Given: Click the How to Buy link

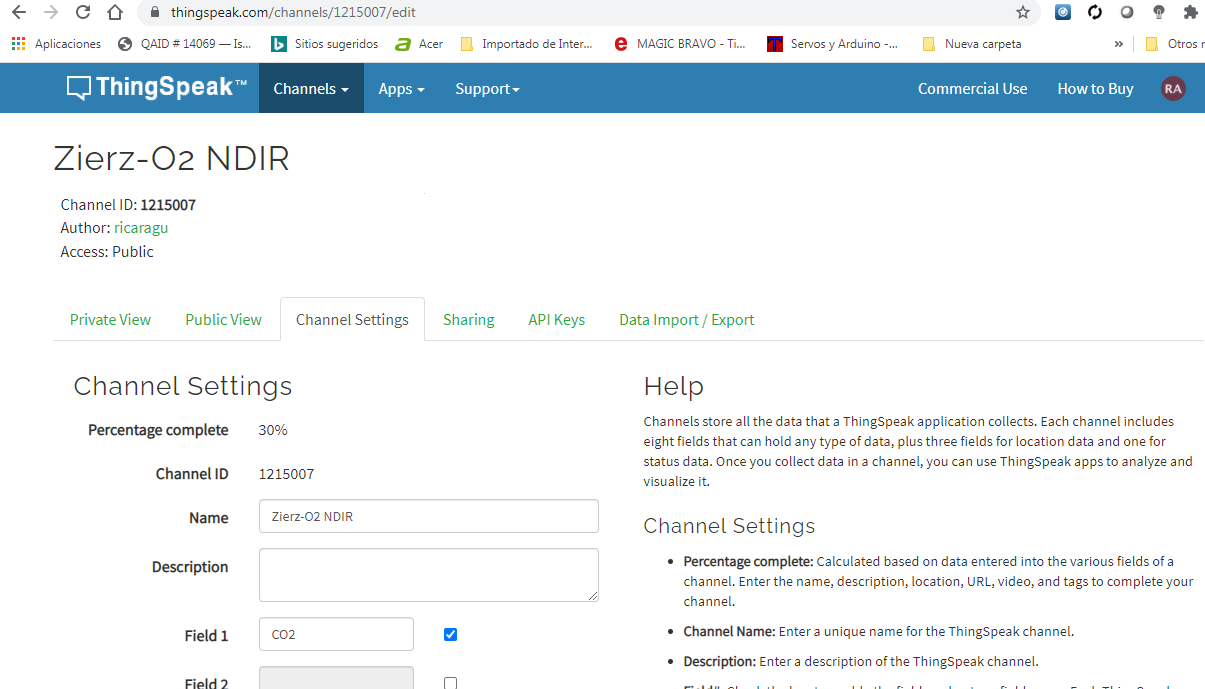Looking at the screenshot, I should 1095,88.
